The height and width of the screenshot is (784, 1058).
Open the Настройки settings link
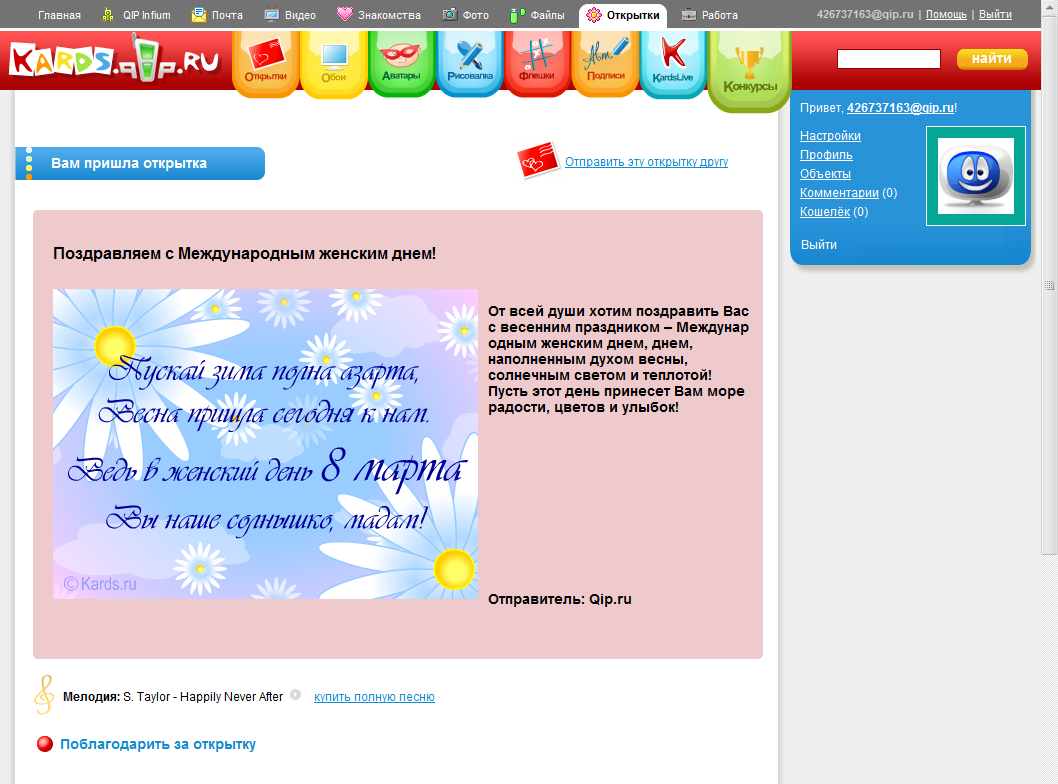830,136
